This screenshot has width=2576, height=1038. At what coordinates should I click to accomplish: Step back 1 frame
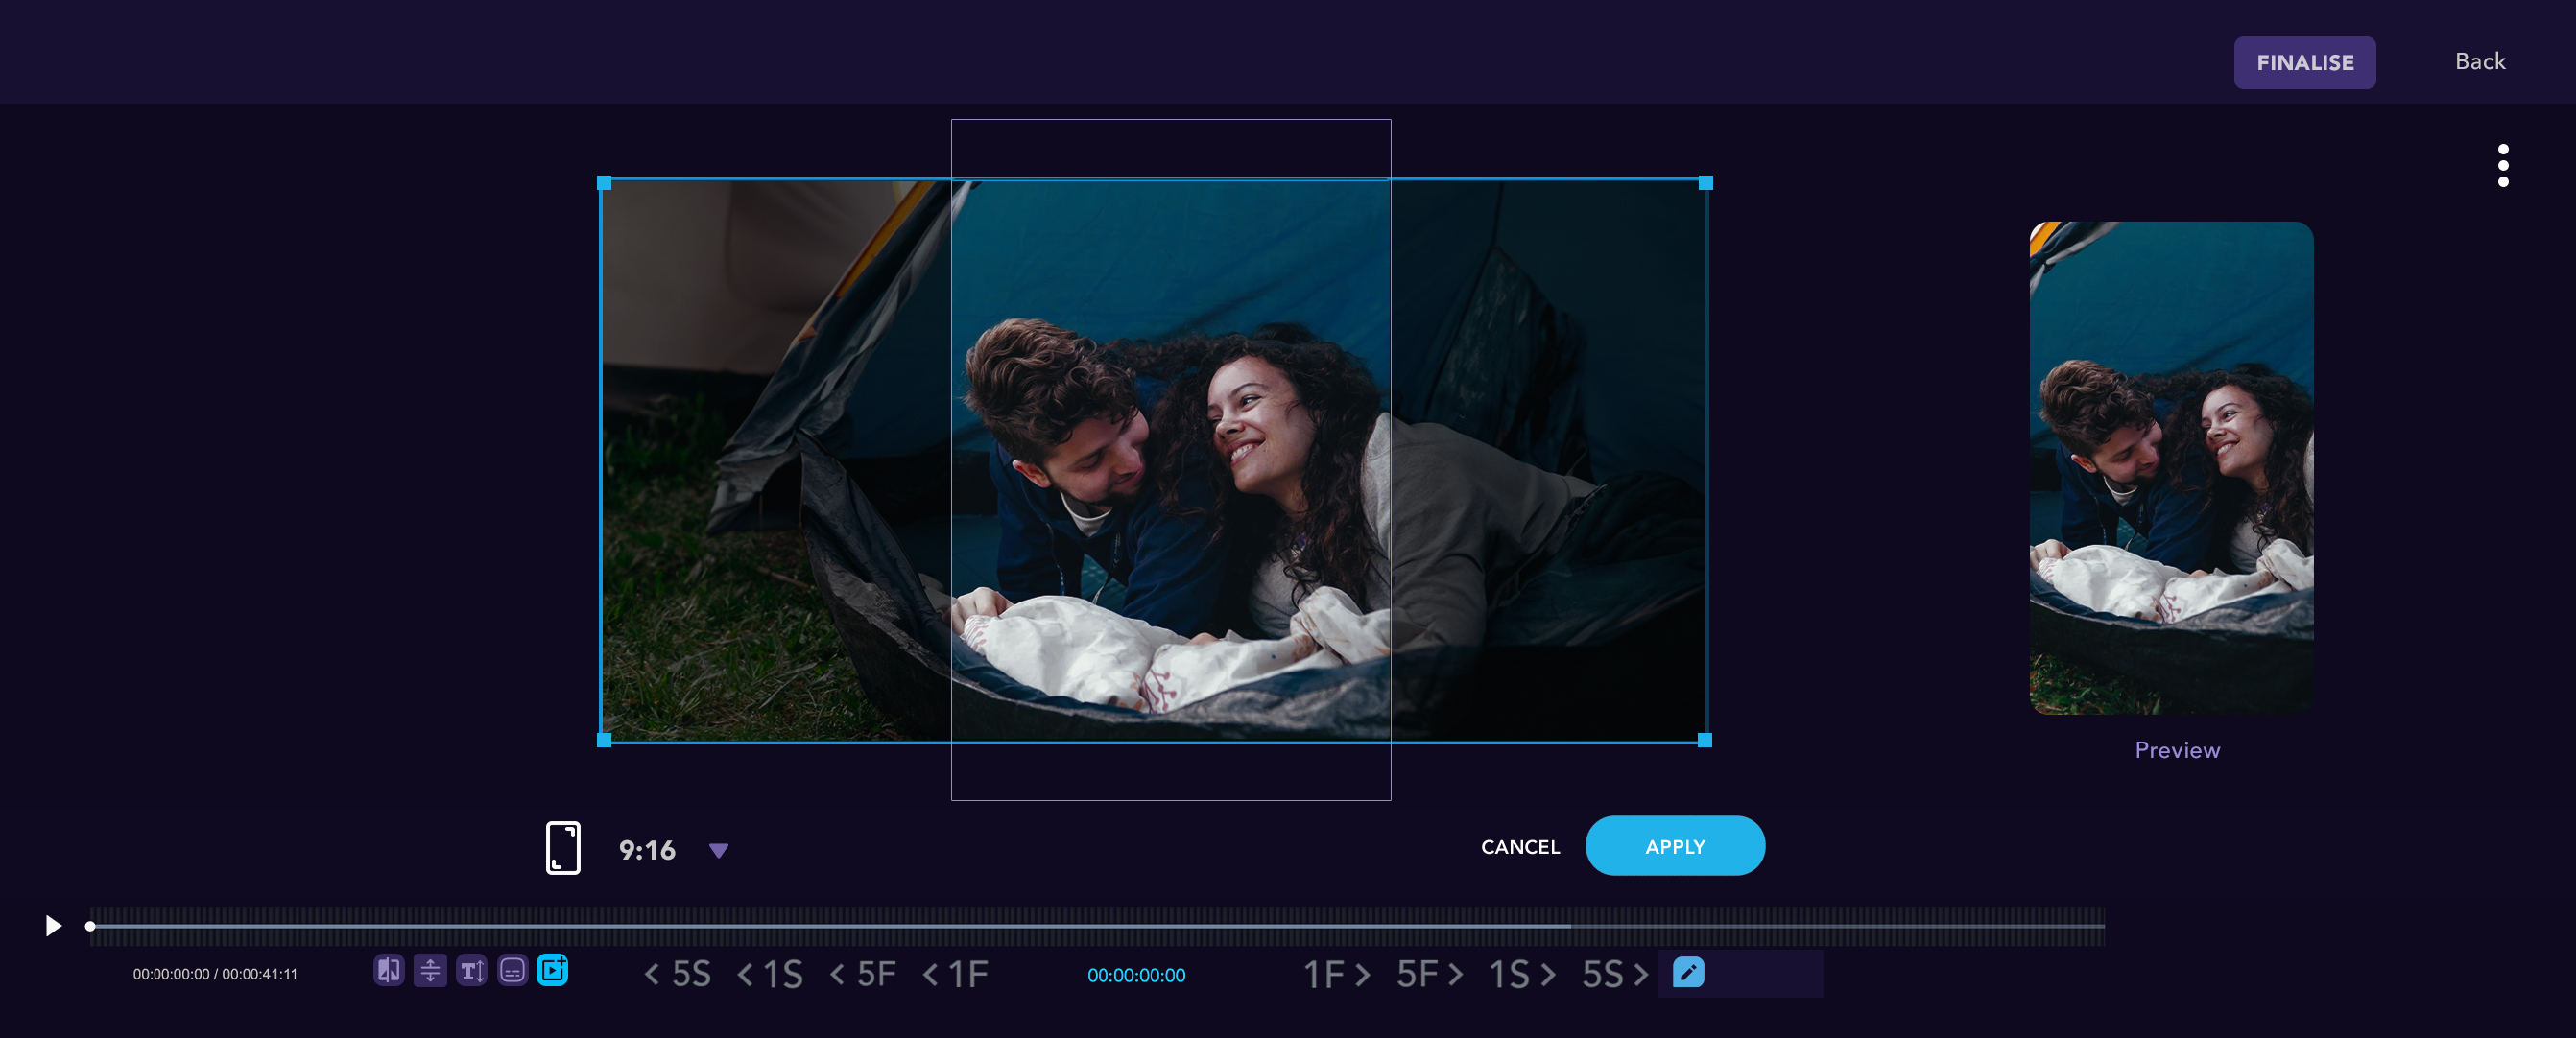click(956, 974)
